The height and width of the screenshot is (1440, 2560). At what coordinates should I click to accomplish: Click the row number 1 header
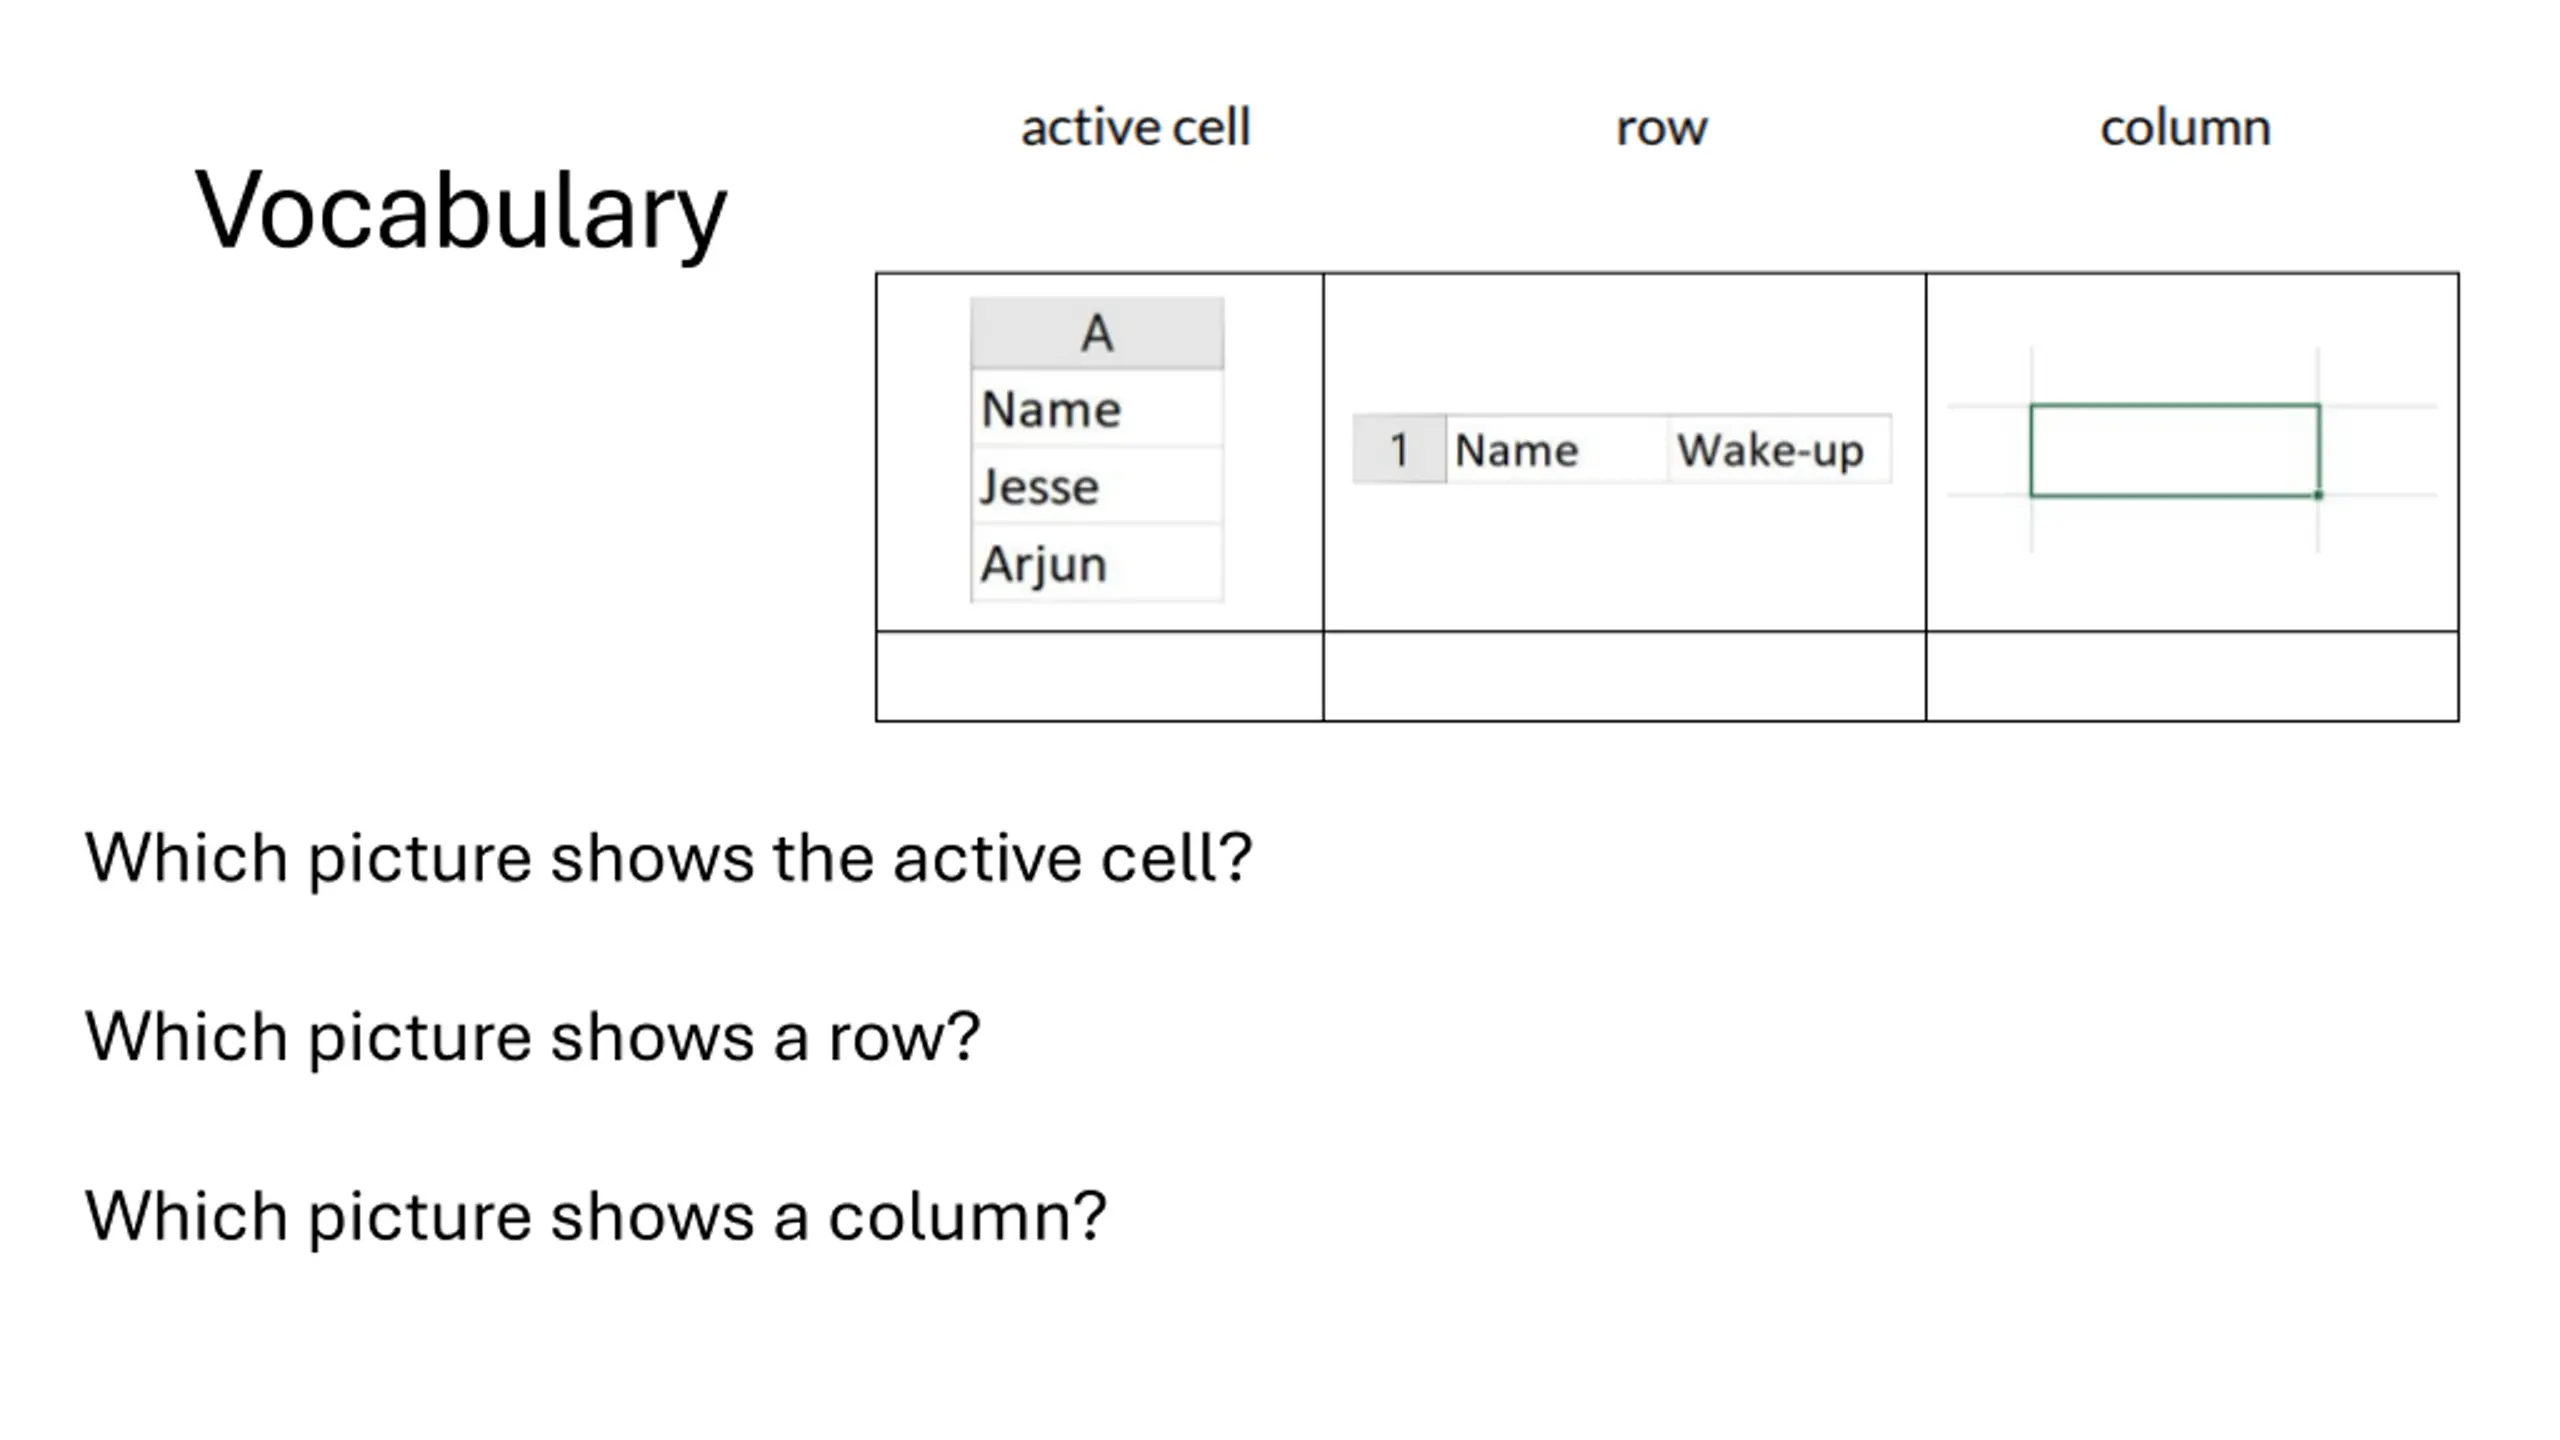(x=1399, y=449)
